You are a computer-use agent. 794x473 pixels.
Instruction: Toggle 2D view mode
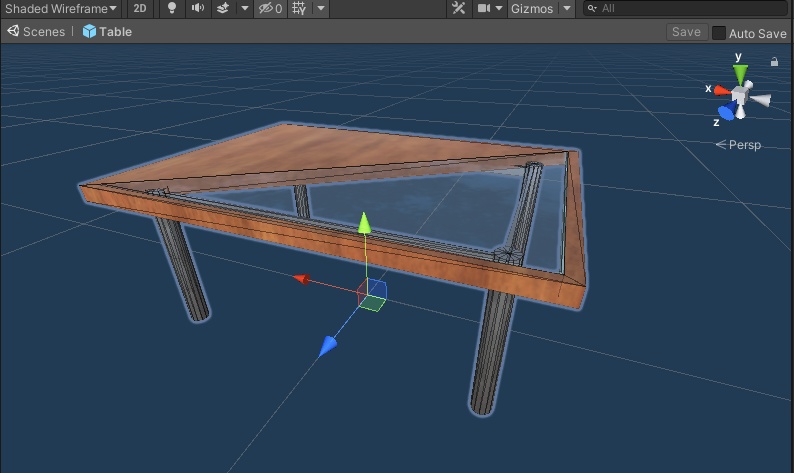(140, 9)
